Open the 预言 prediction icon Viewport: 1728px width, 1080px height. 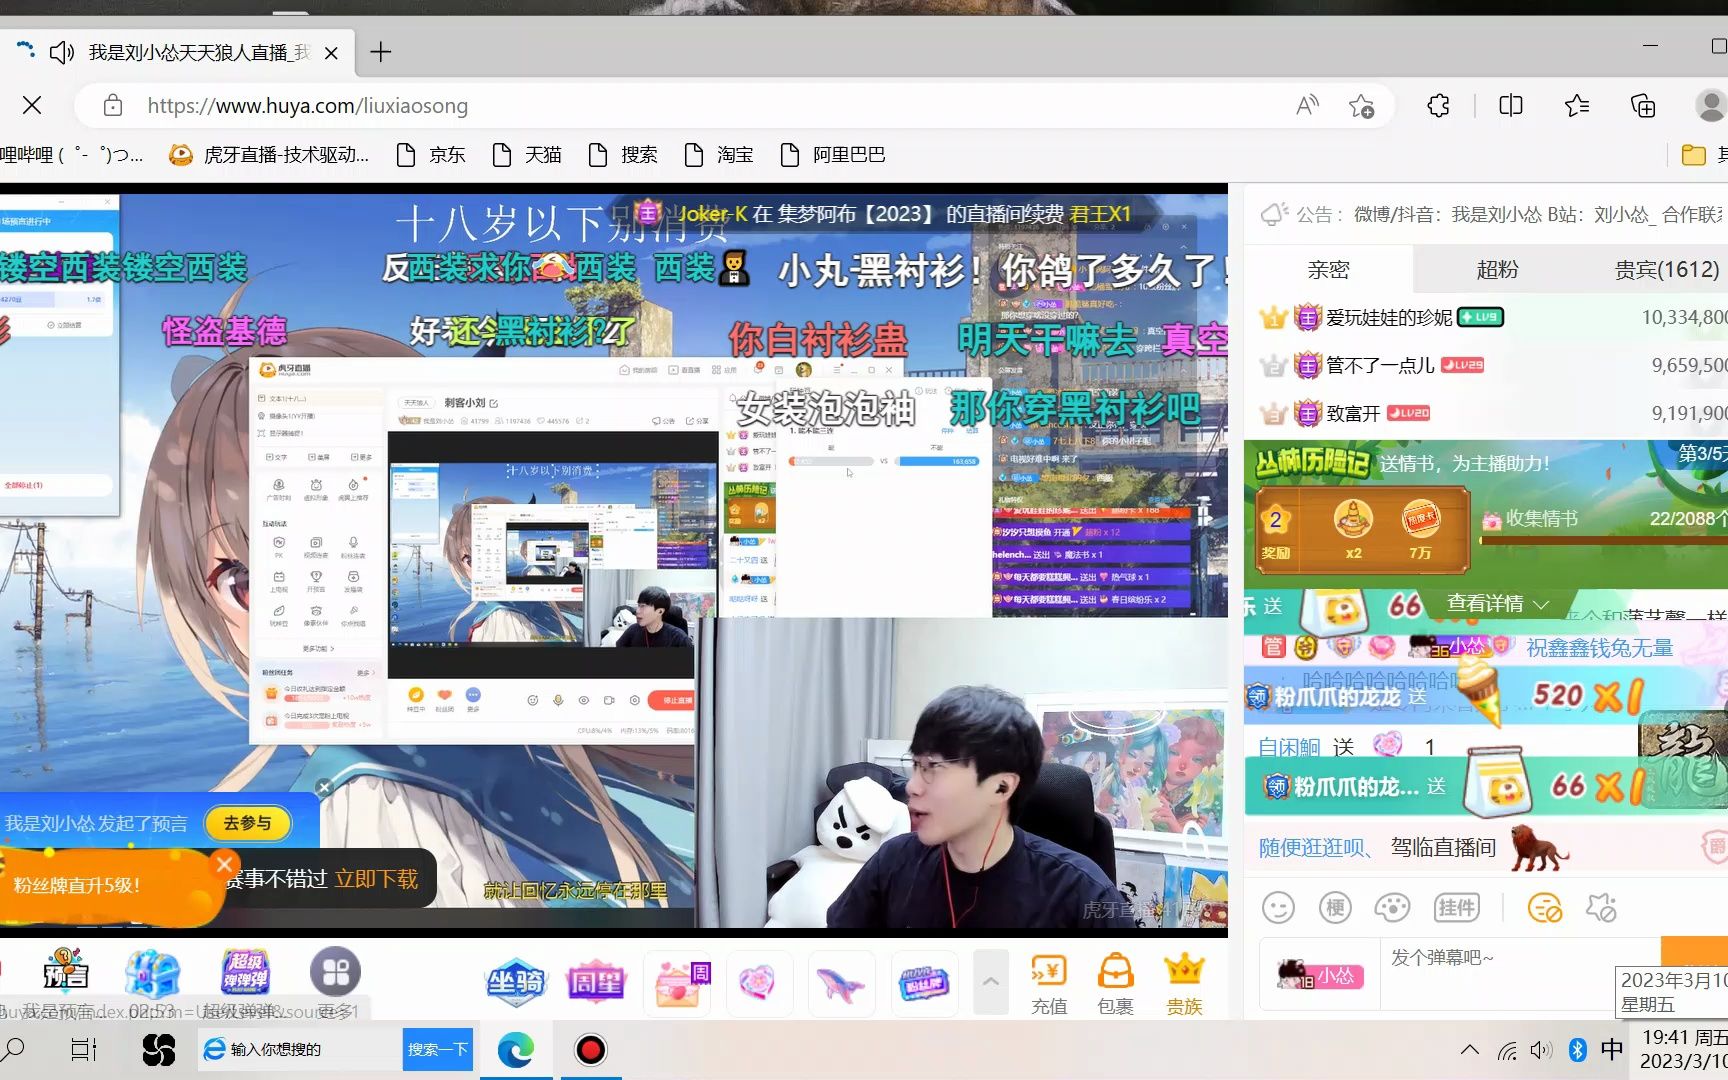point(65,972)
